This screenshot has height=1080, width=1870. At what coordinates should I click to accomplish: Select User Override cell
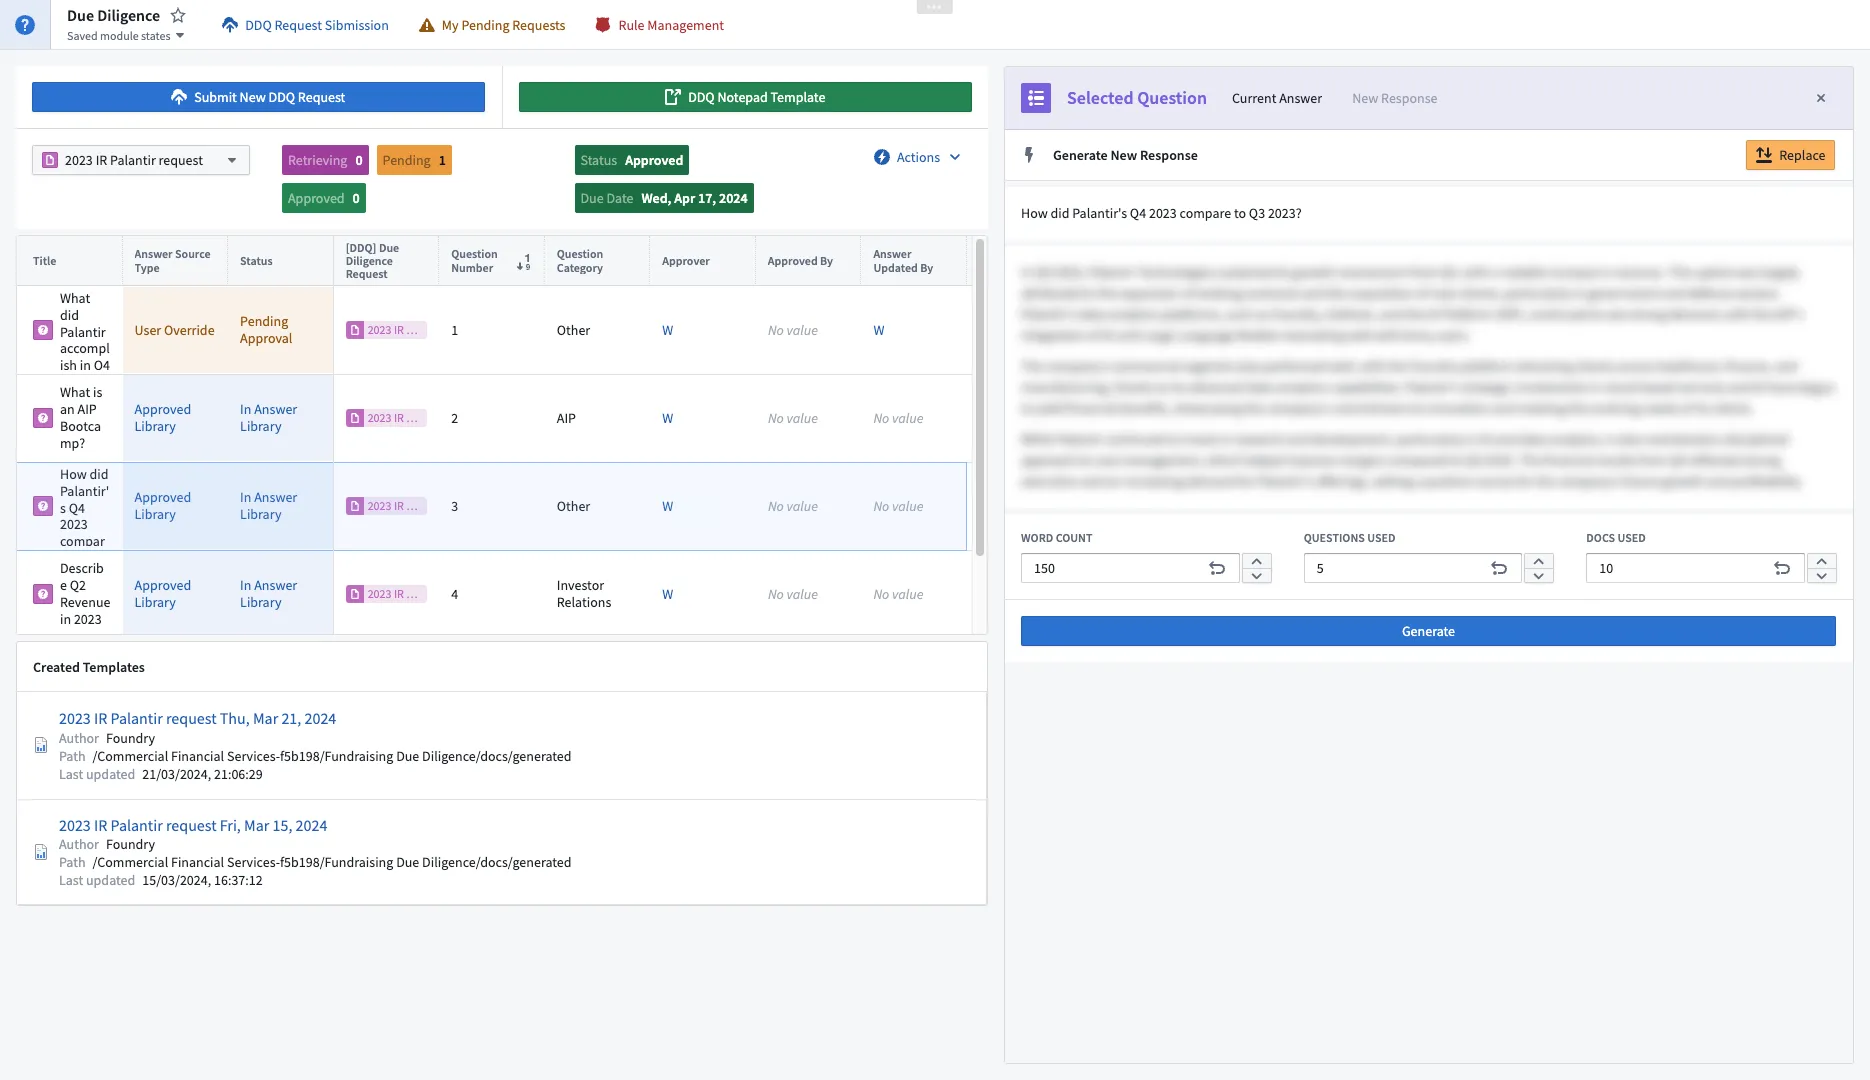pos(175,330)
